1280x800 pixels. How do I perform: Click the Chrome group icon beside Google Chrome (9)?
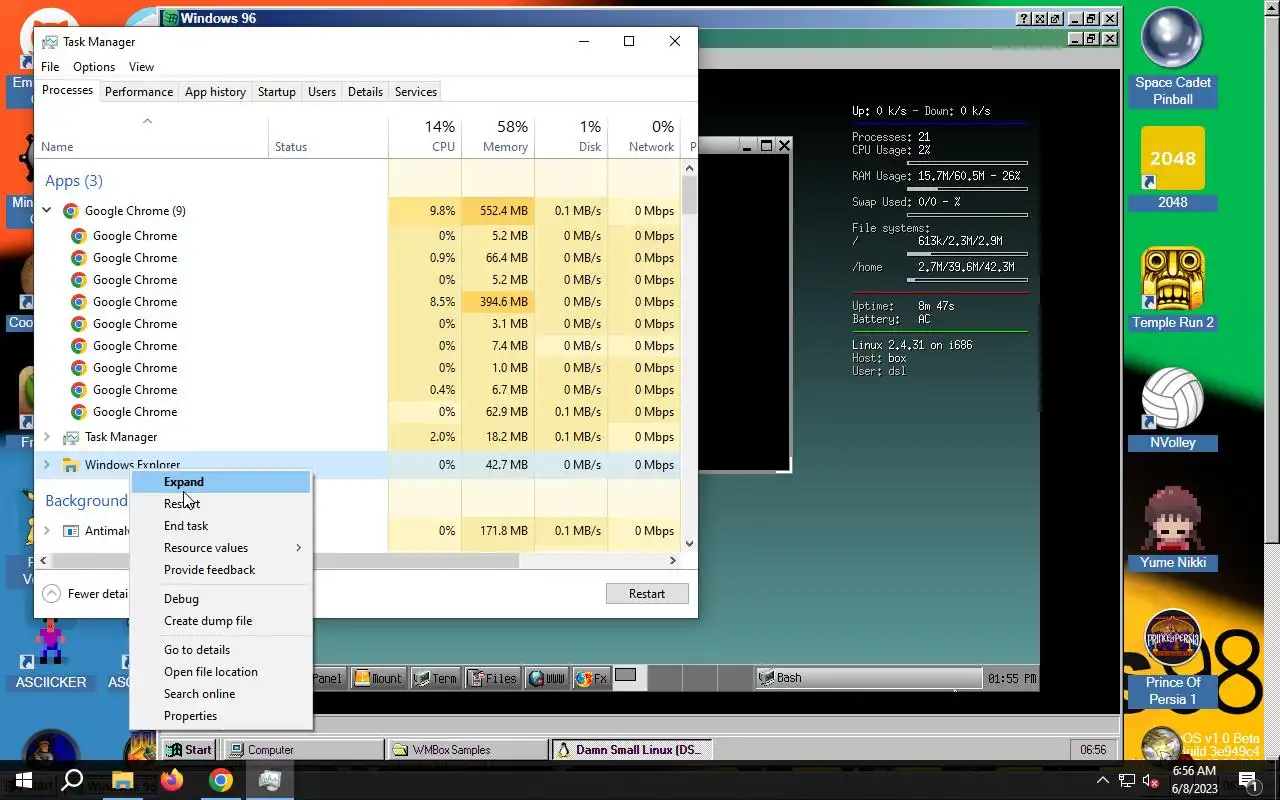pos(70,211)
